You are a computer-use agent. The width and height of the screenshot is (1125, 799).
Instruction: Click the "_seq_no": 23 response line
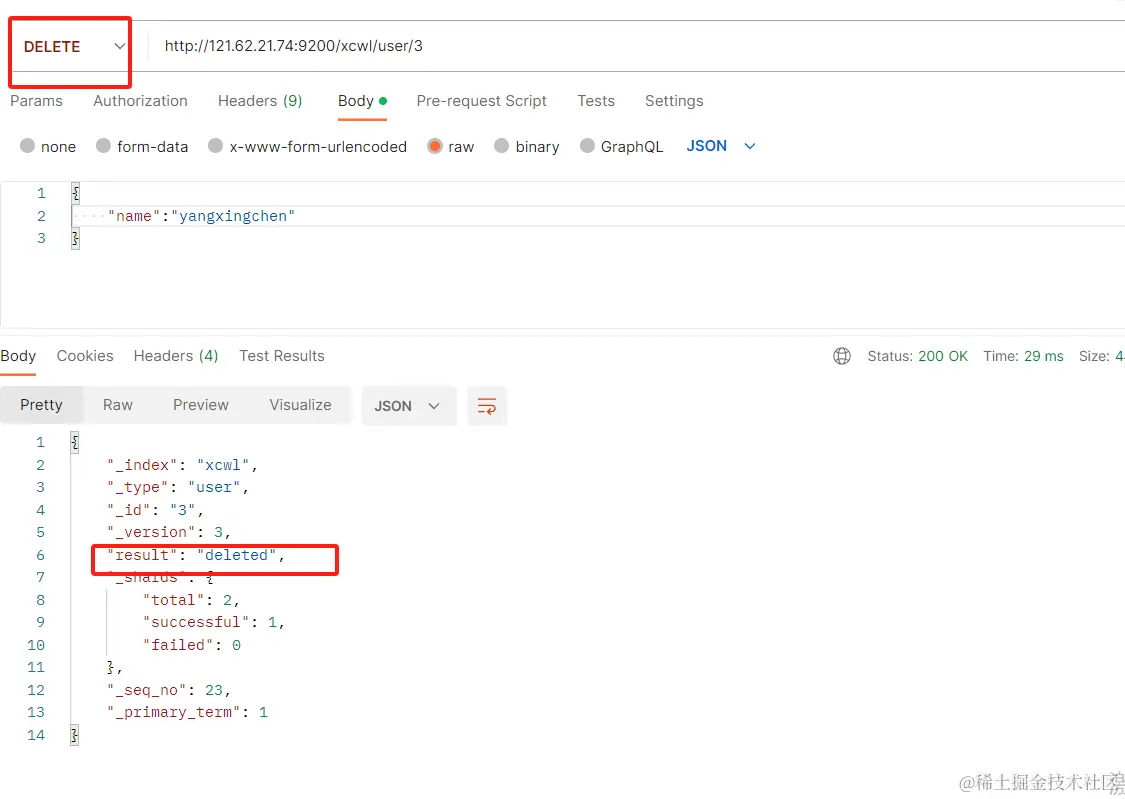click(169, 690)
